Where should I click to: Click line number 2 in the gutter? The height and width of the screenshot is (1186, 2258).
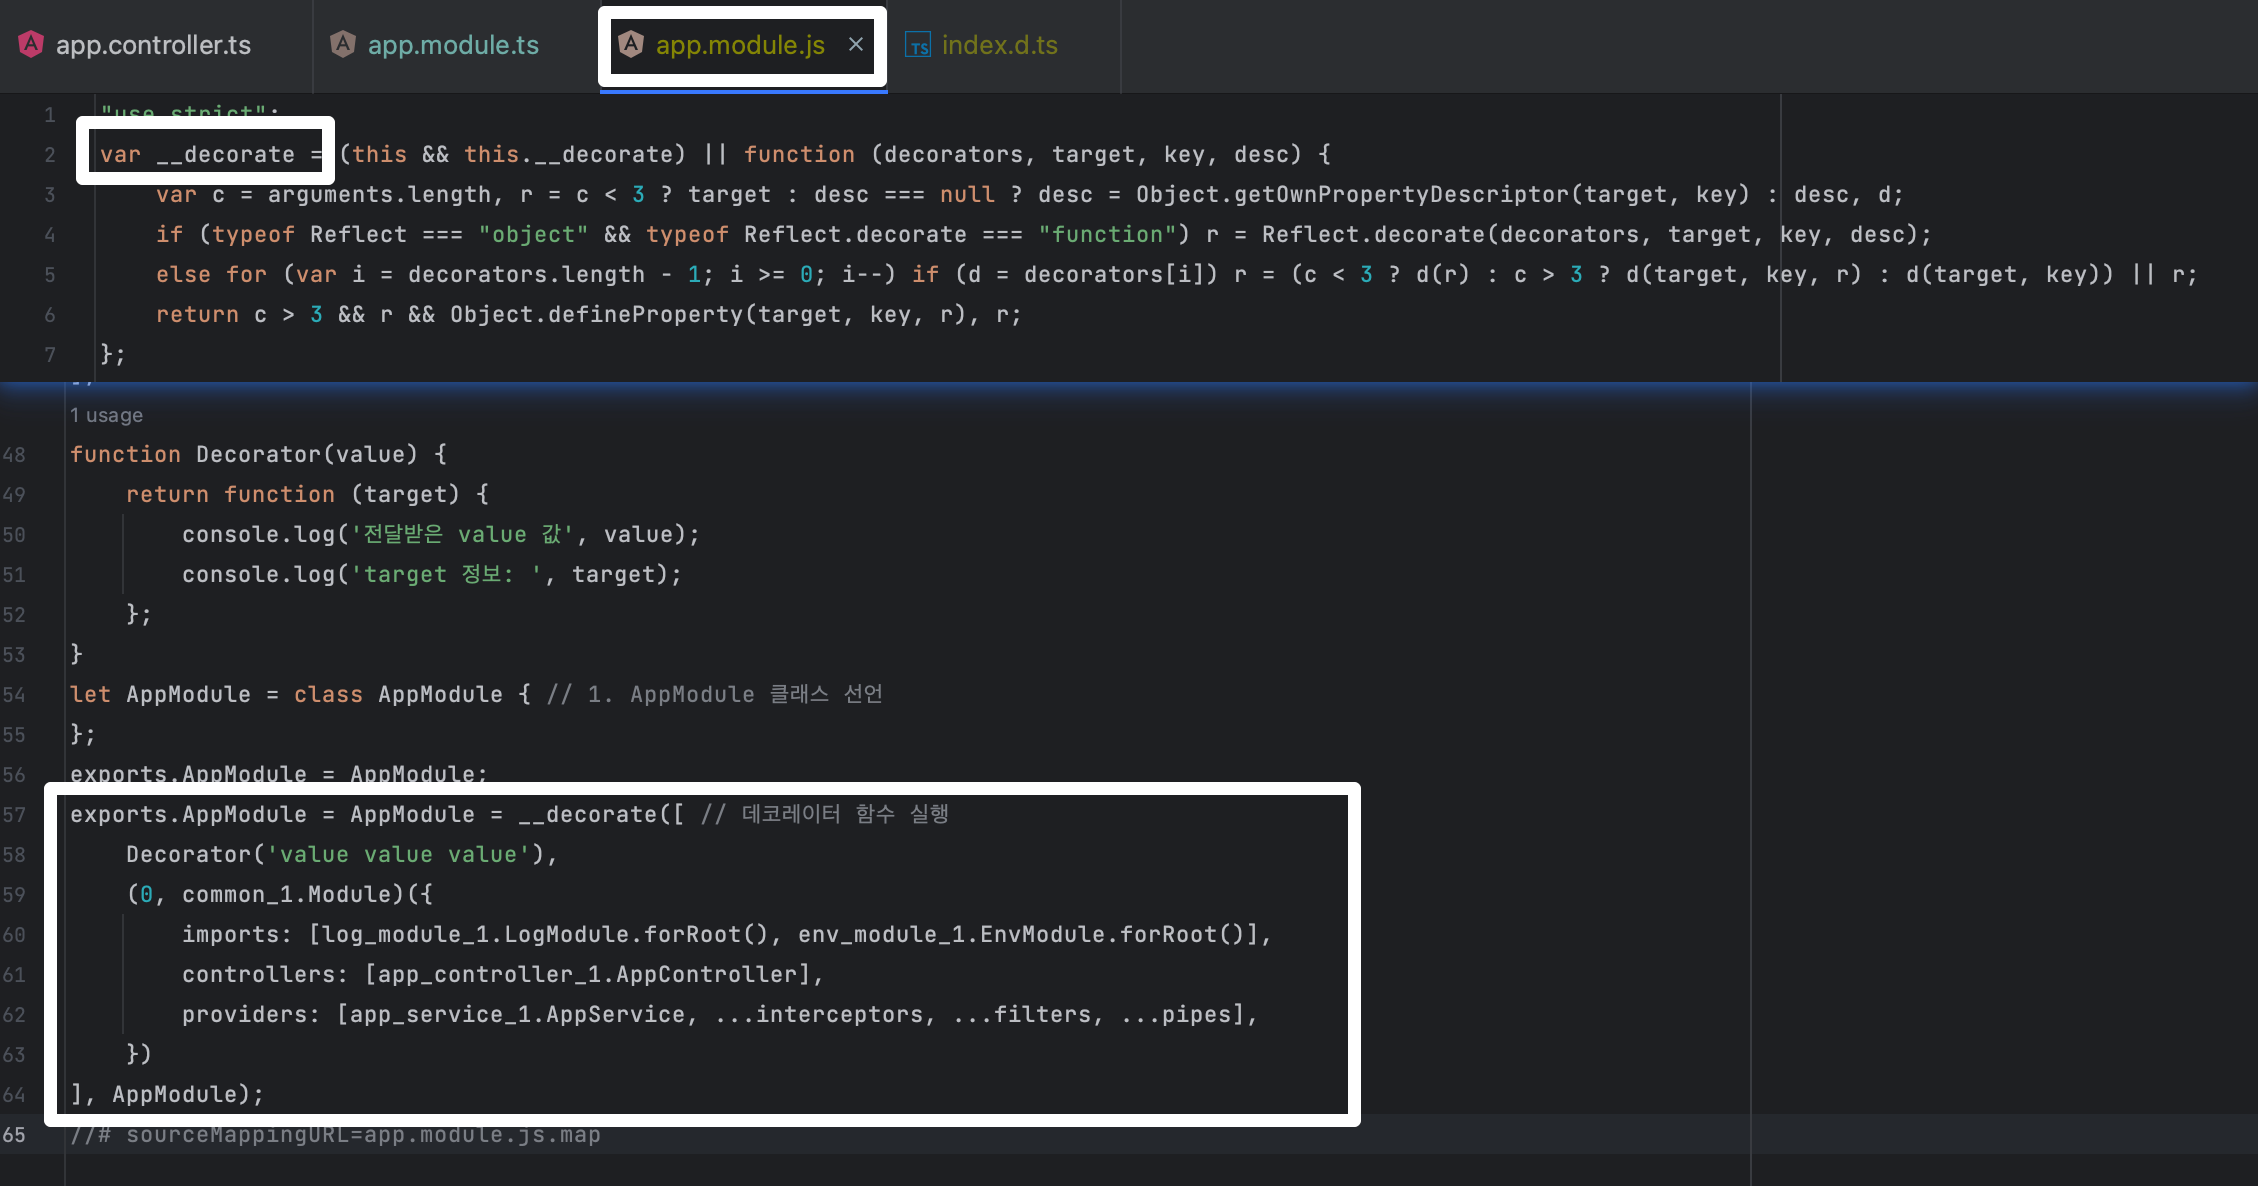coord(50,155)
